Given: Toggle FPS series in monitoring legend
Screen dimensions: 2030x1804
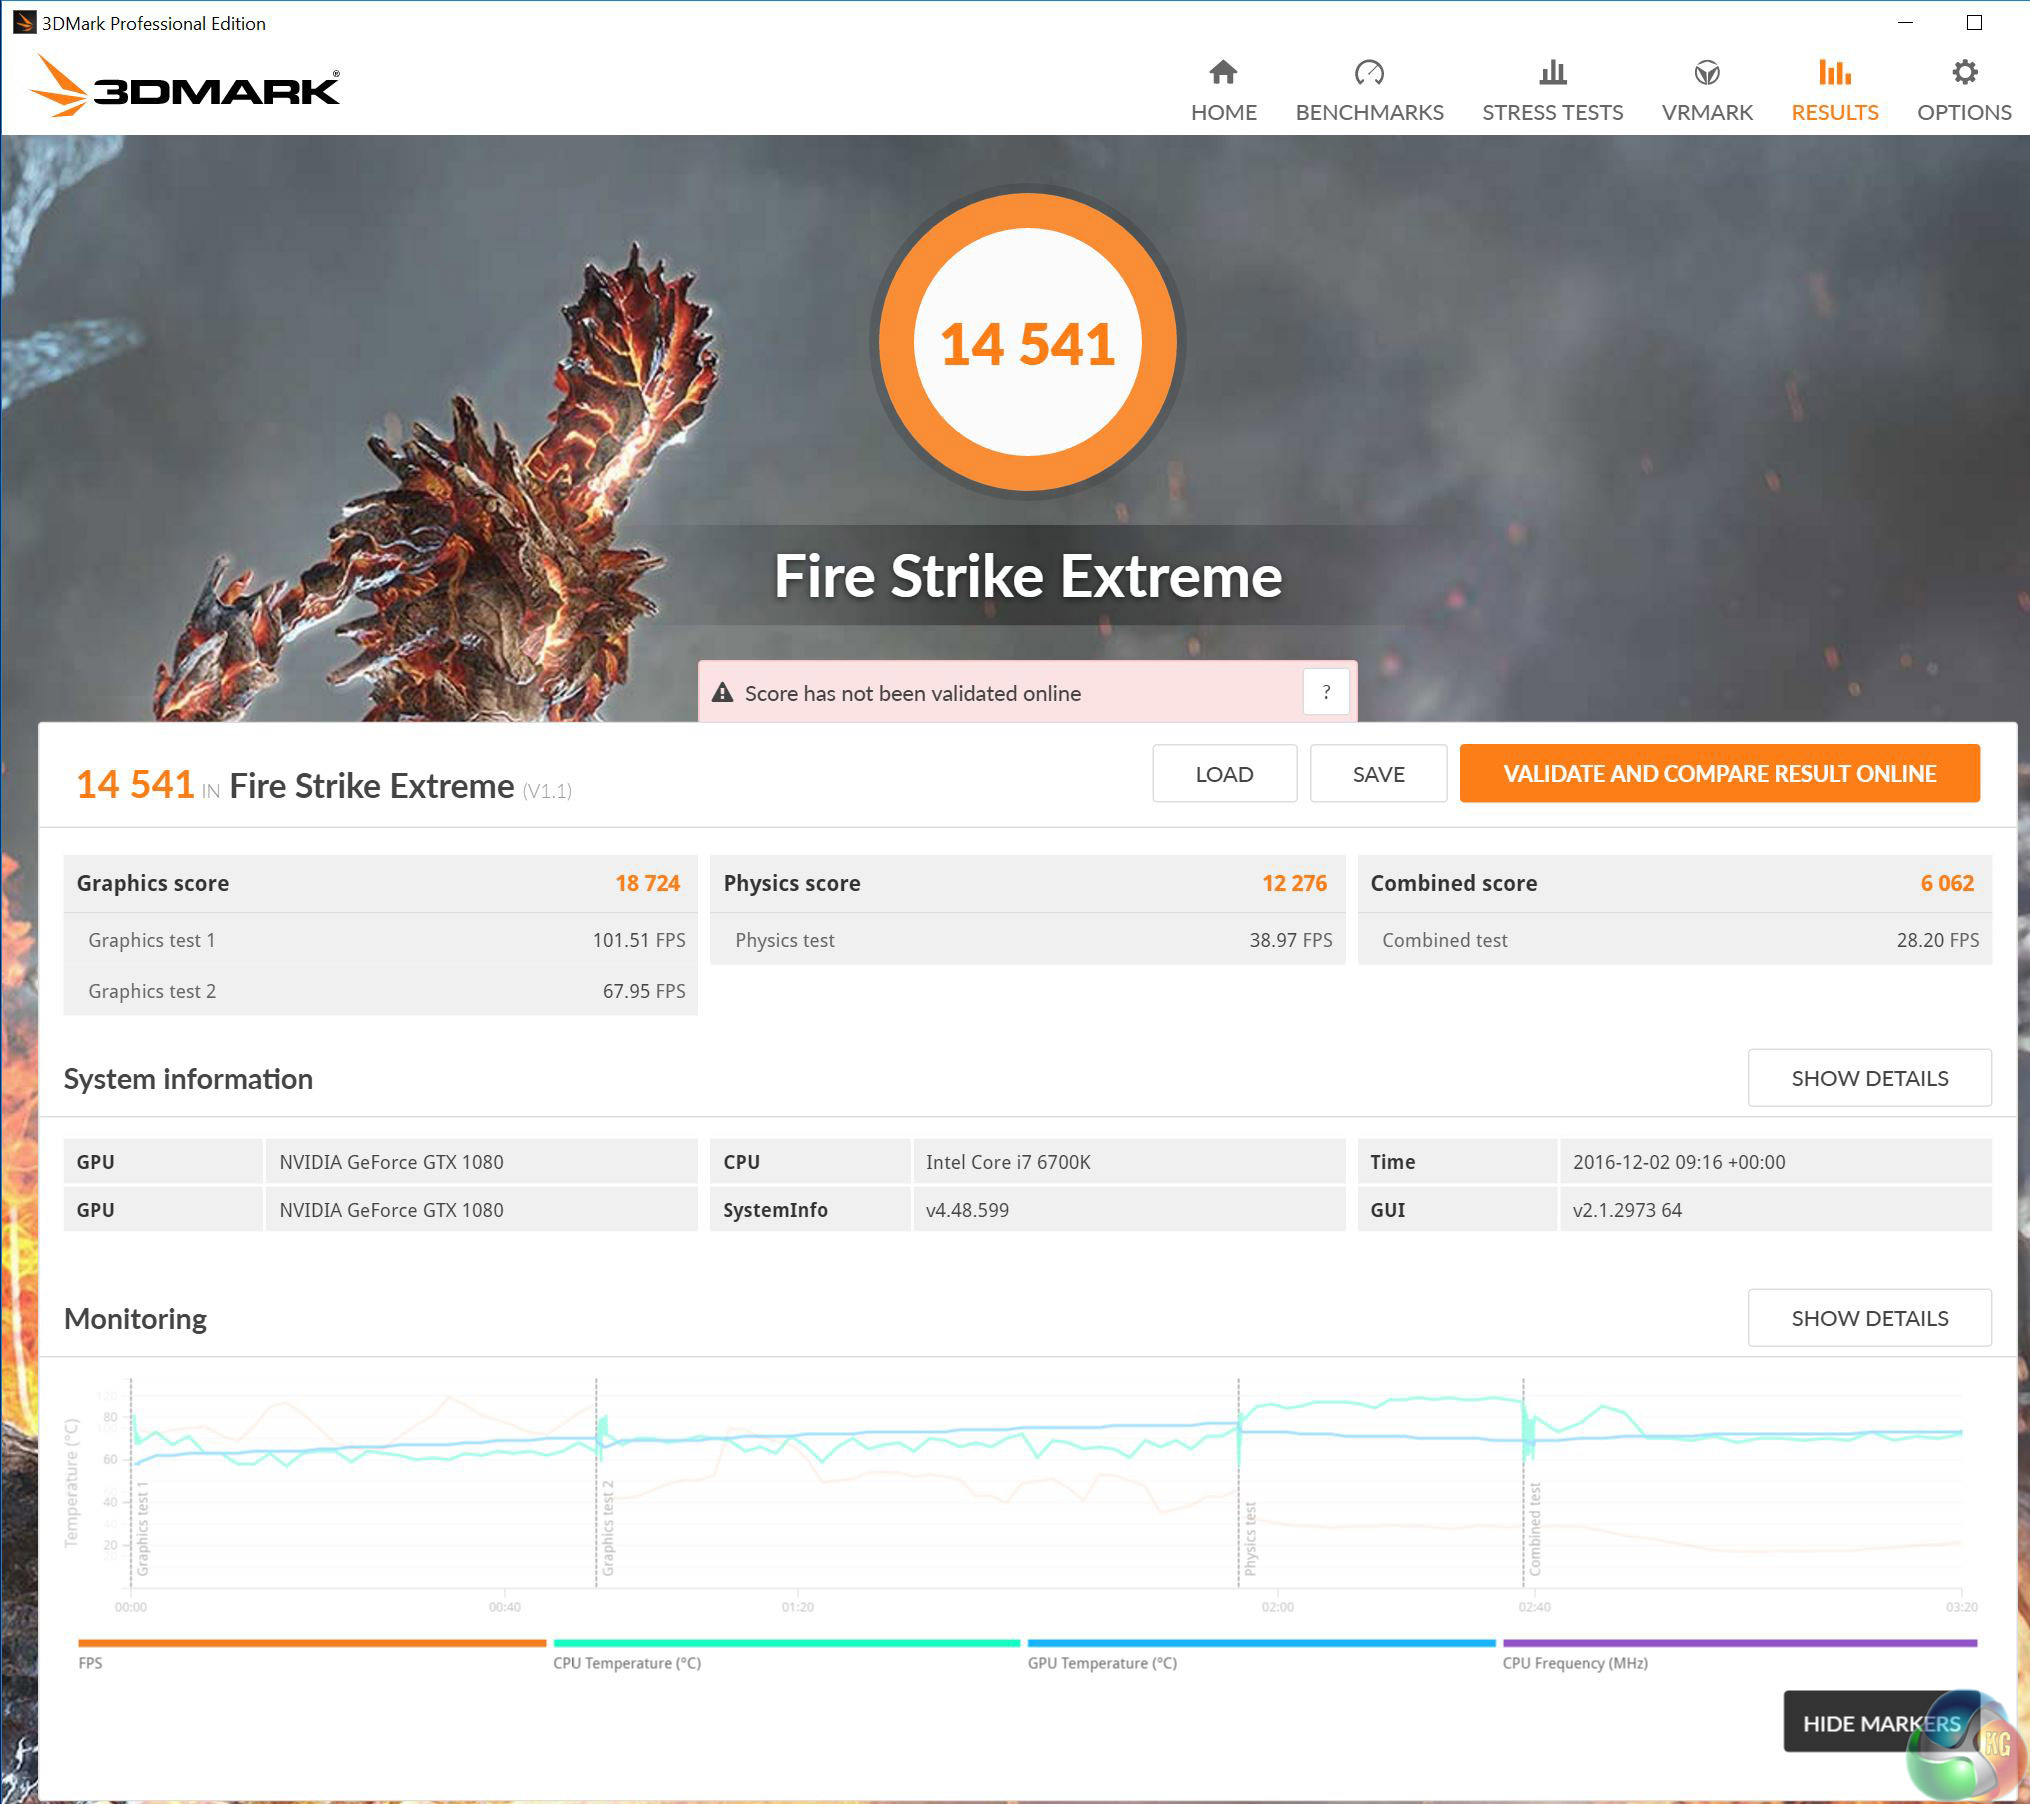Looking at the screenshot, I should pos(90,1662).
